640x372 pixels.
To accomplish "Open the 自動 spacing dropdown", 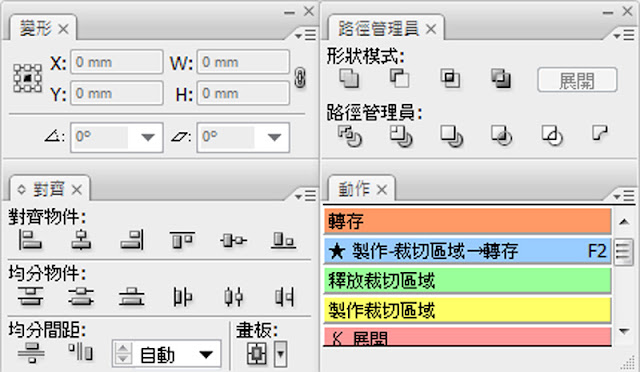I will [x=206, y=354].
